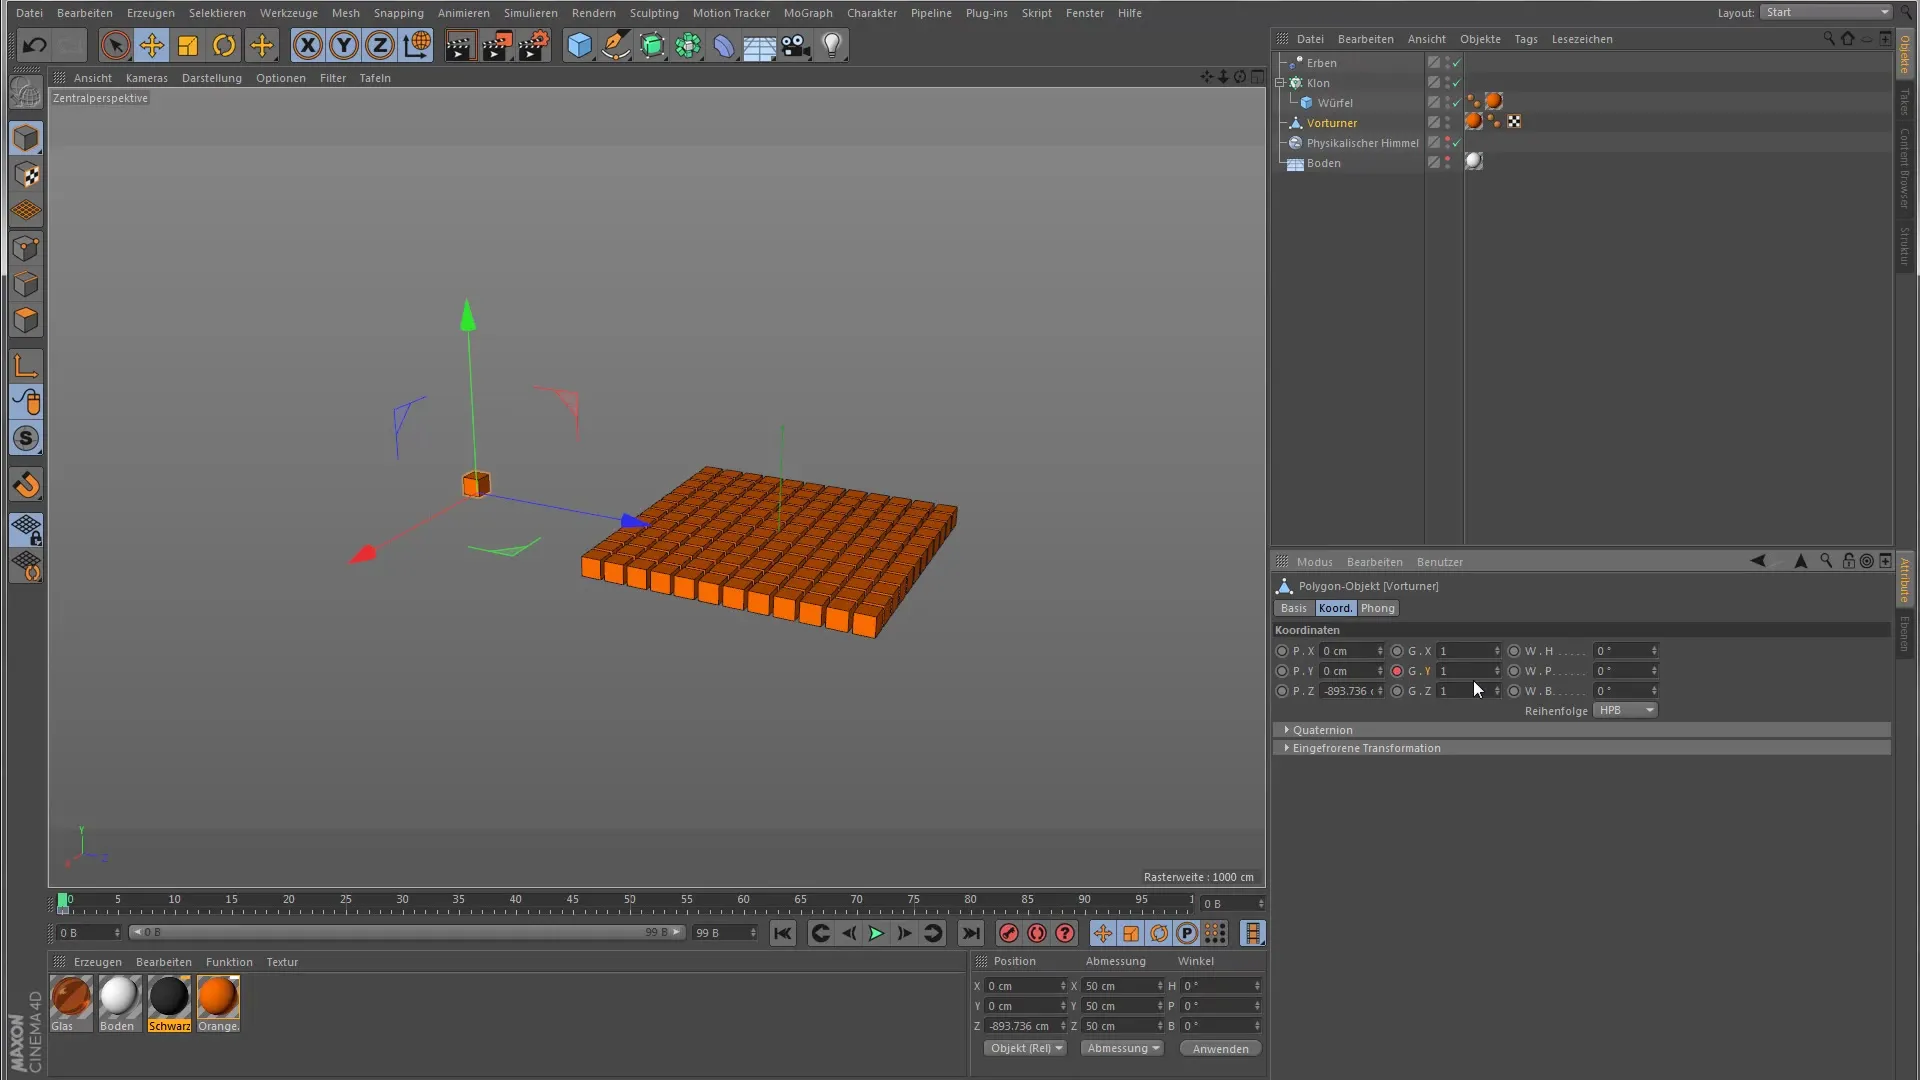The image size is (1920, 1080).
Task: Toggle Z axis lock
Action: pos(380,45)
